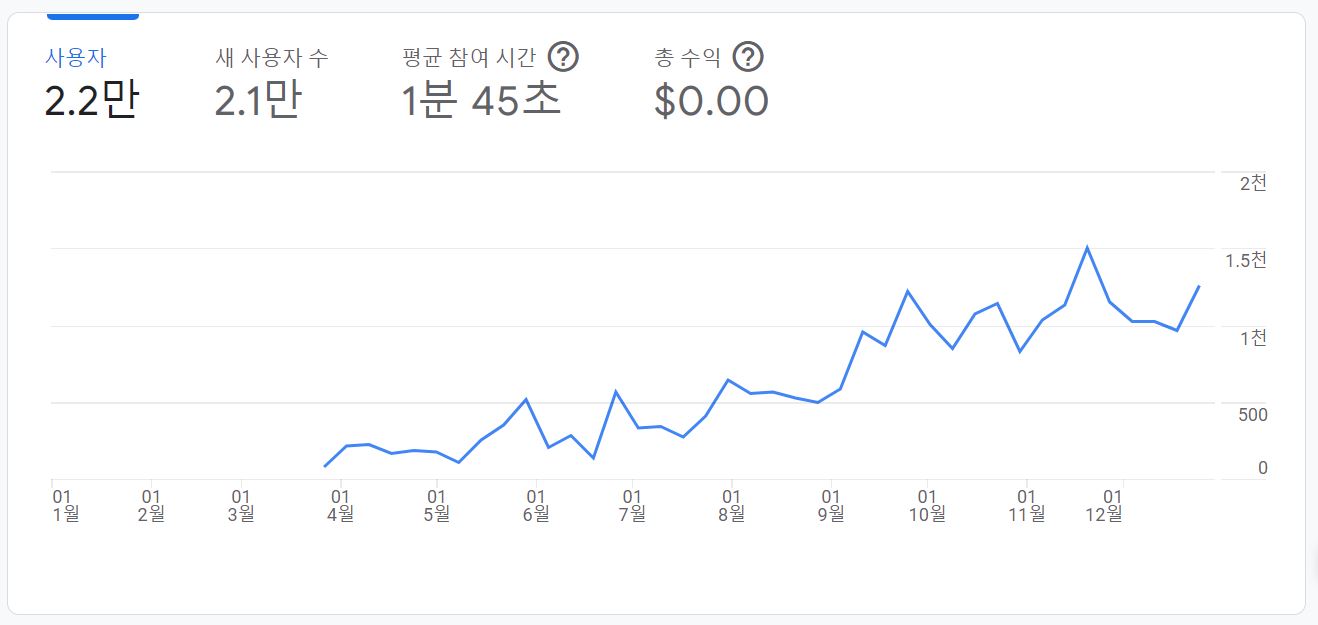This screenshot has height=625, width=1318.
Task: Click the help icon next to 총 수익
Action: (748, 58)
